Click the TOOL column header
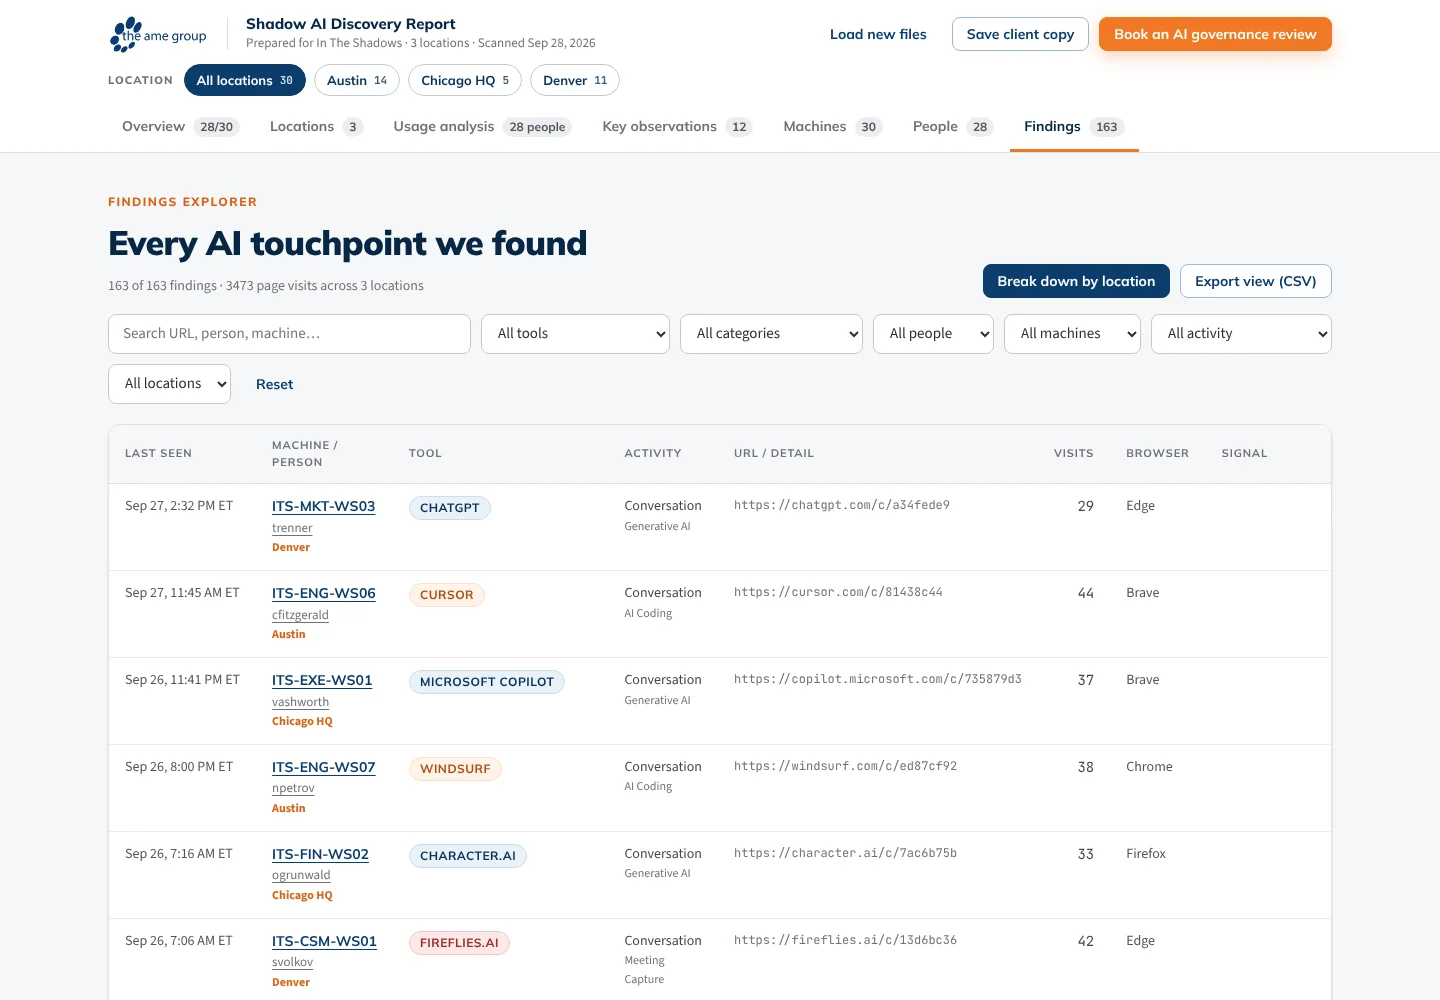This screenshot has width=1440, height=1000. 425,453
